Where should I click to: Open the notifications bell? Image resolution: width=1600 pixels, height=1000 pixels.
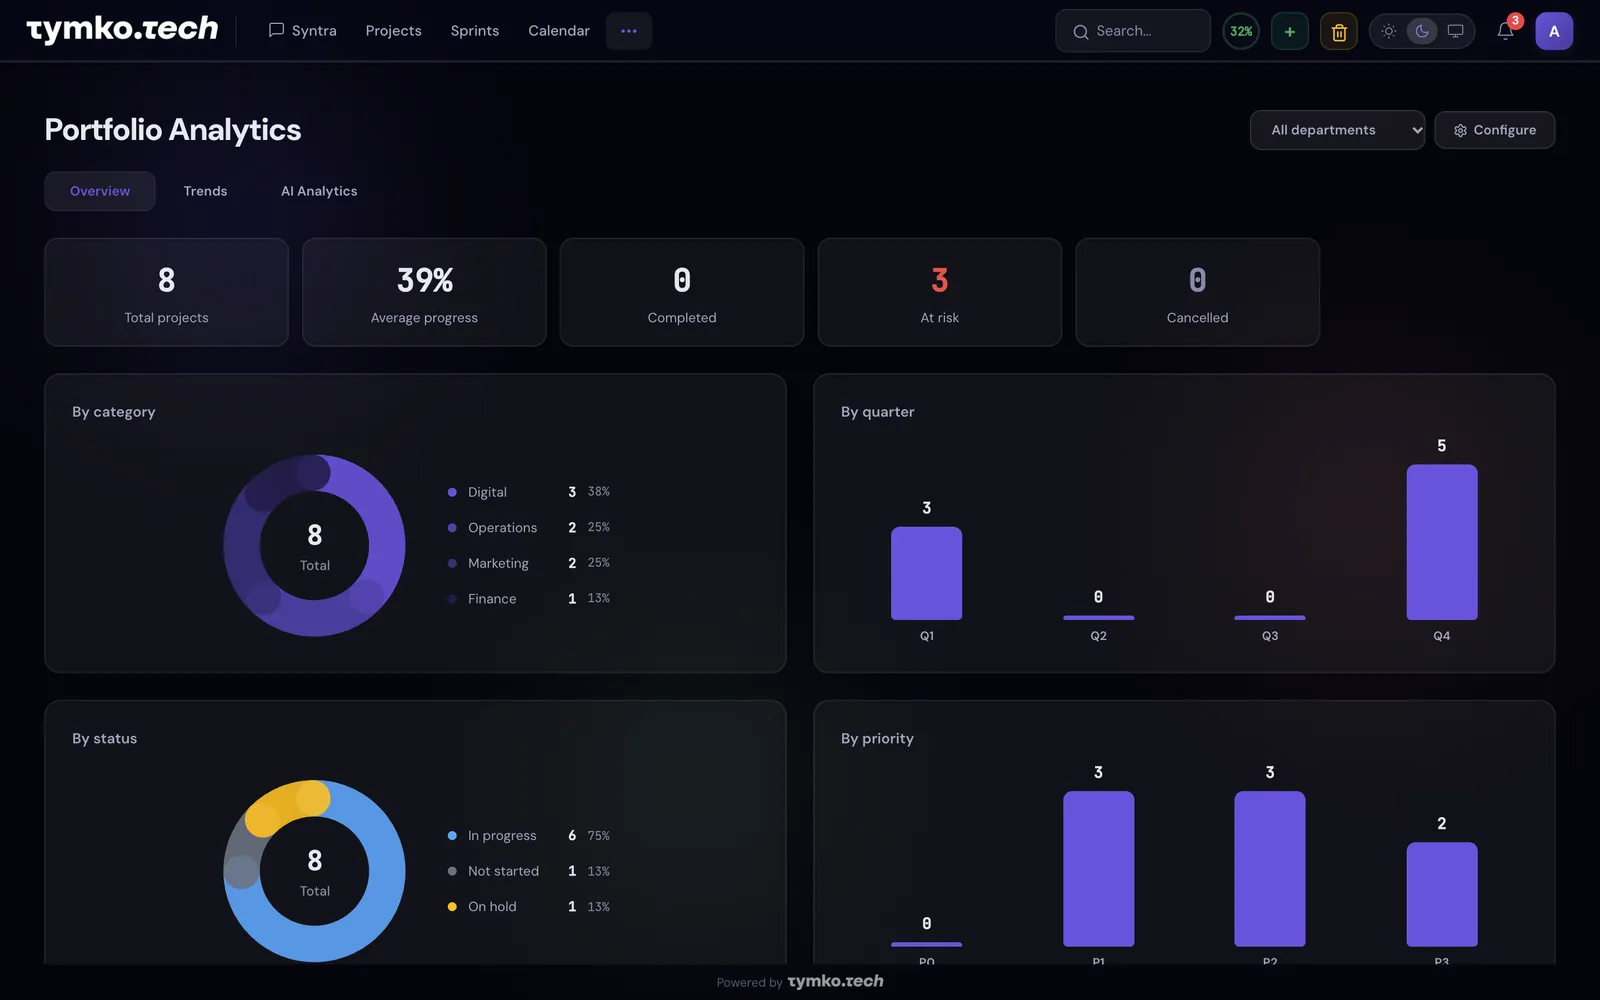pyautogui.click(x=1505, y=31)
